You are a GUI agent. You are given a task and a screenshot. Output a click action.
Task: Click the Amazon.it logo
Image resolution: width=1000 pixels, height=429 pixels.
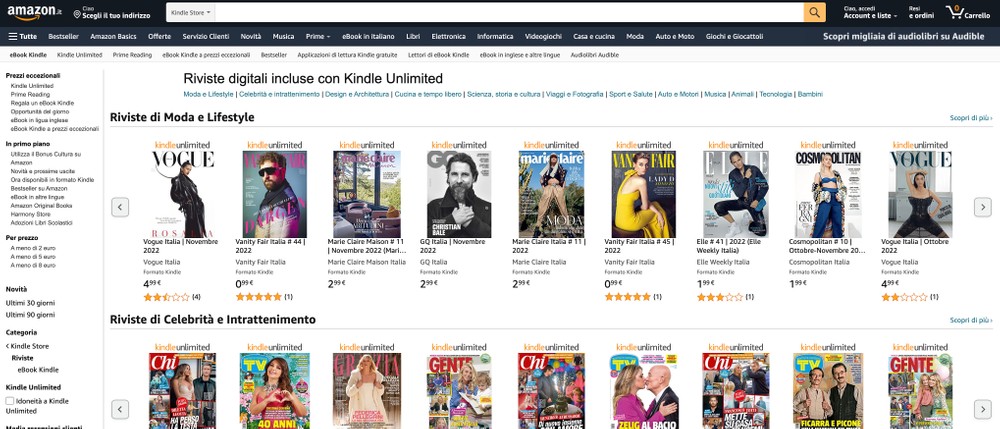[x=34, y=11]
